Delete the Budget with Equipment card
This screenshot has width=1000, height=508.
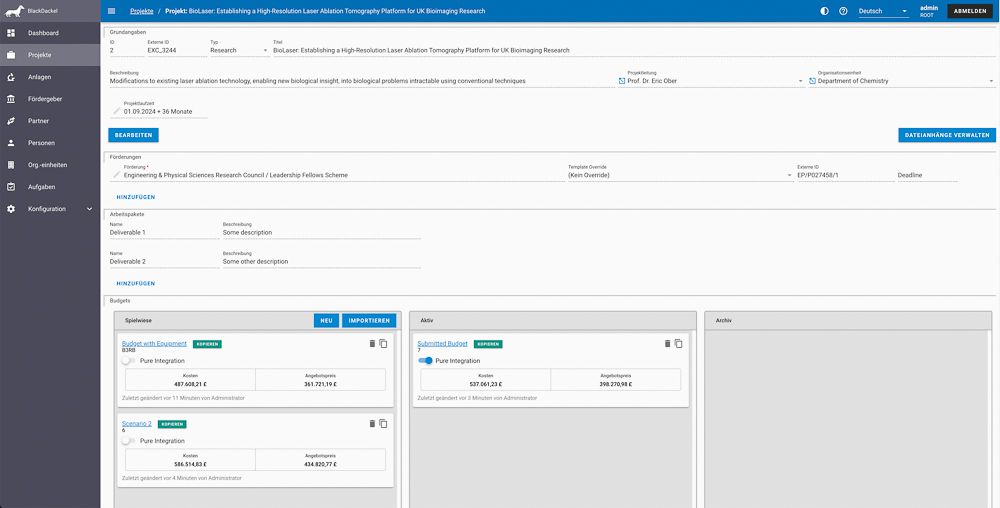click(372, 344)
